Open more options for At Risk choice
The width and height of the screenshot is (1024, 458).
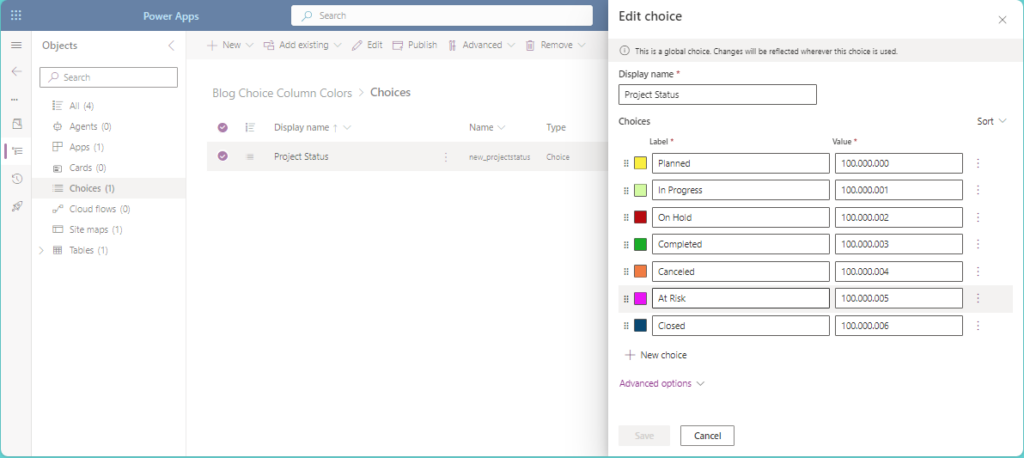[x=978, y=299]
